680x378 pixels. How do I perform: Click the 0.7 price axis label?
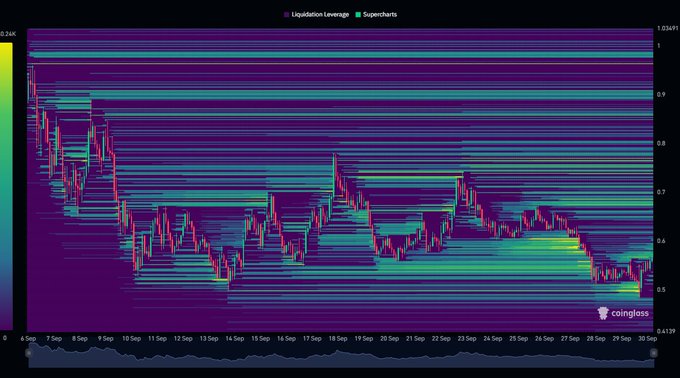pyautogui.click(x=661, y=192)
